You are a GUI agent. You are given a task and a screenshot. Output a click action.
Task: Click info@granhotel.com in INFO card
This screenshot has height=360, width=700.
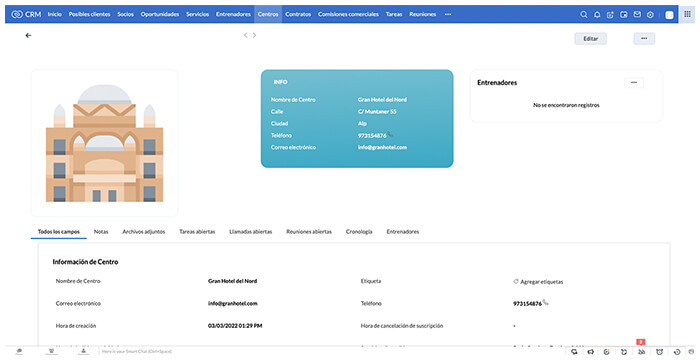point(382,147)
